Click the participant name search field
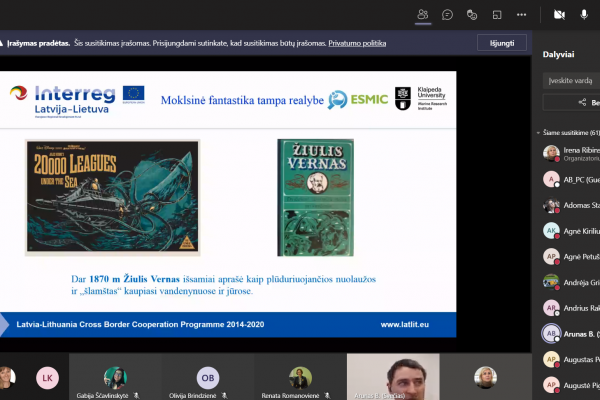This screenshot has width=600, height=400. [x=571, y=81]
